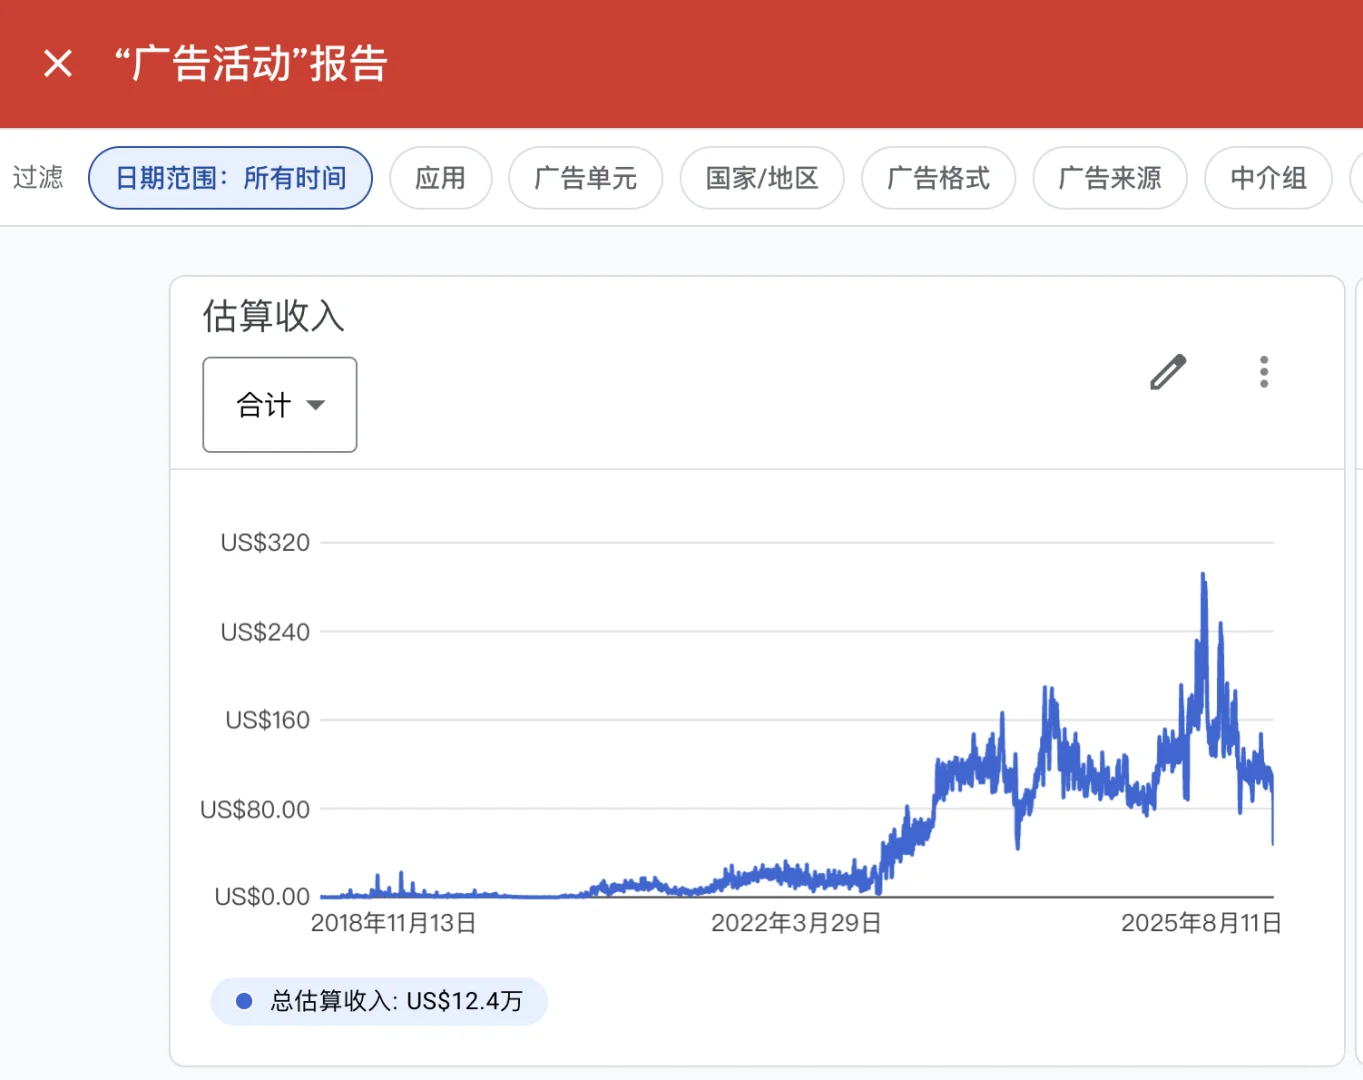
Task: Click the 估算收入 chart card title
Action: (272, 316)
